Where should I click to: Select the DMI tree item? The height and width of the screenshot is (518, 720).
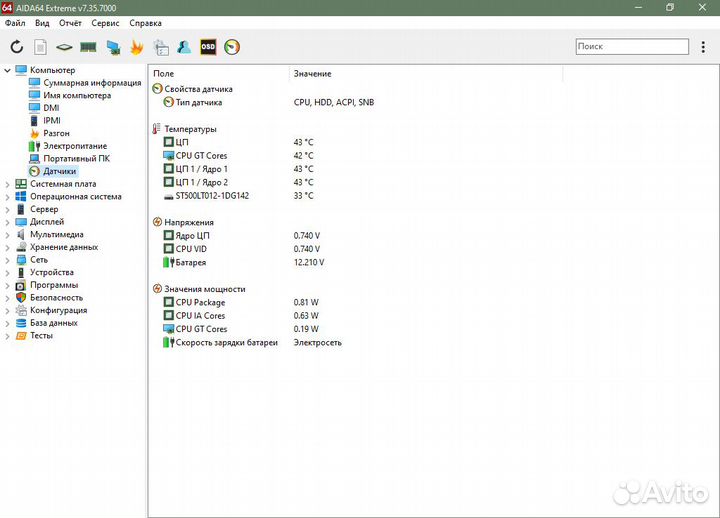[51, 108]
